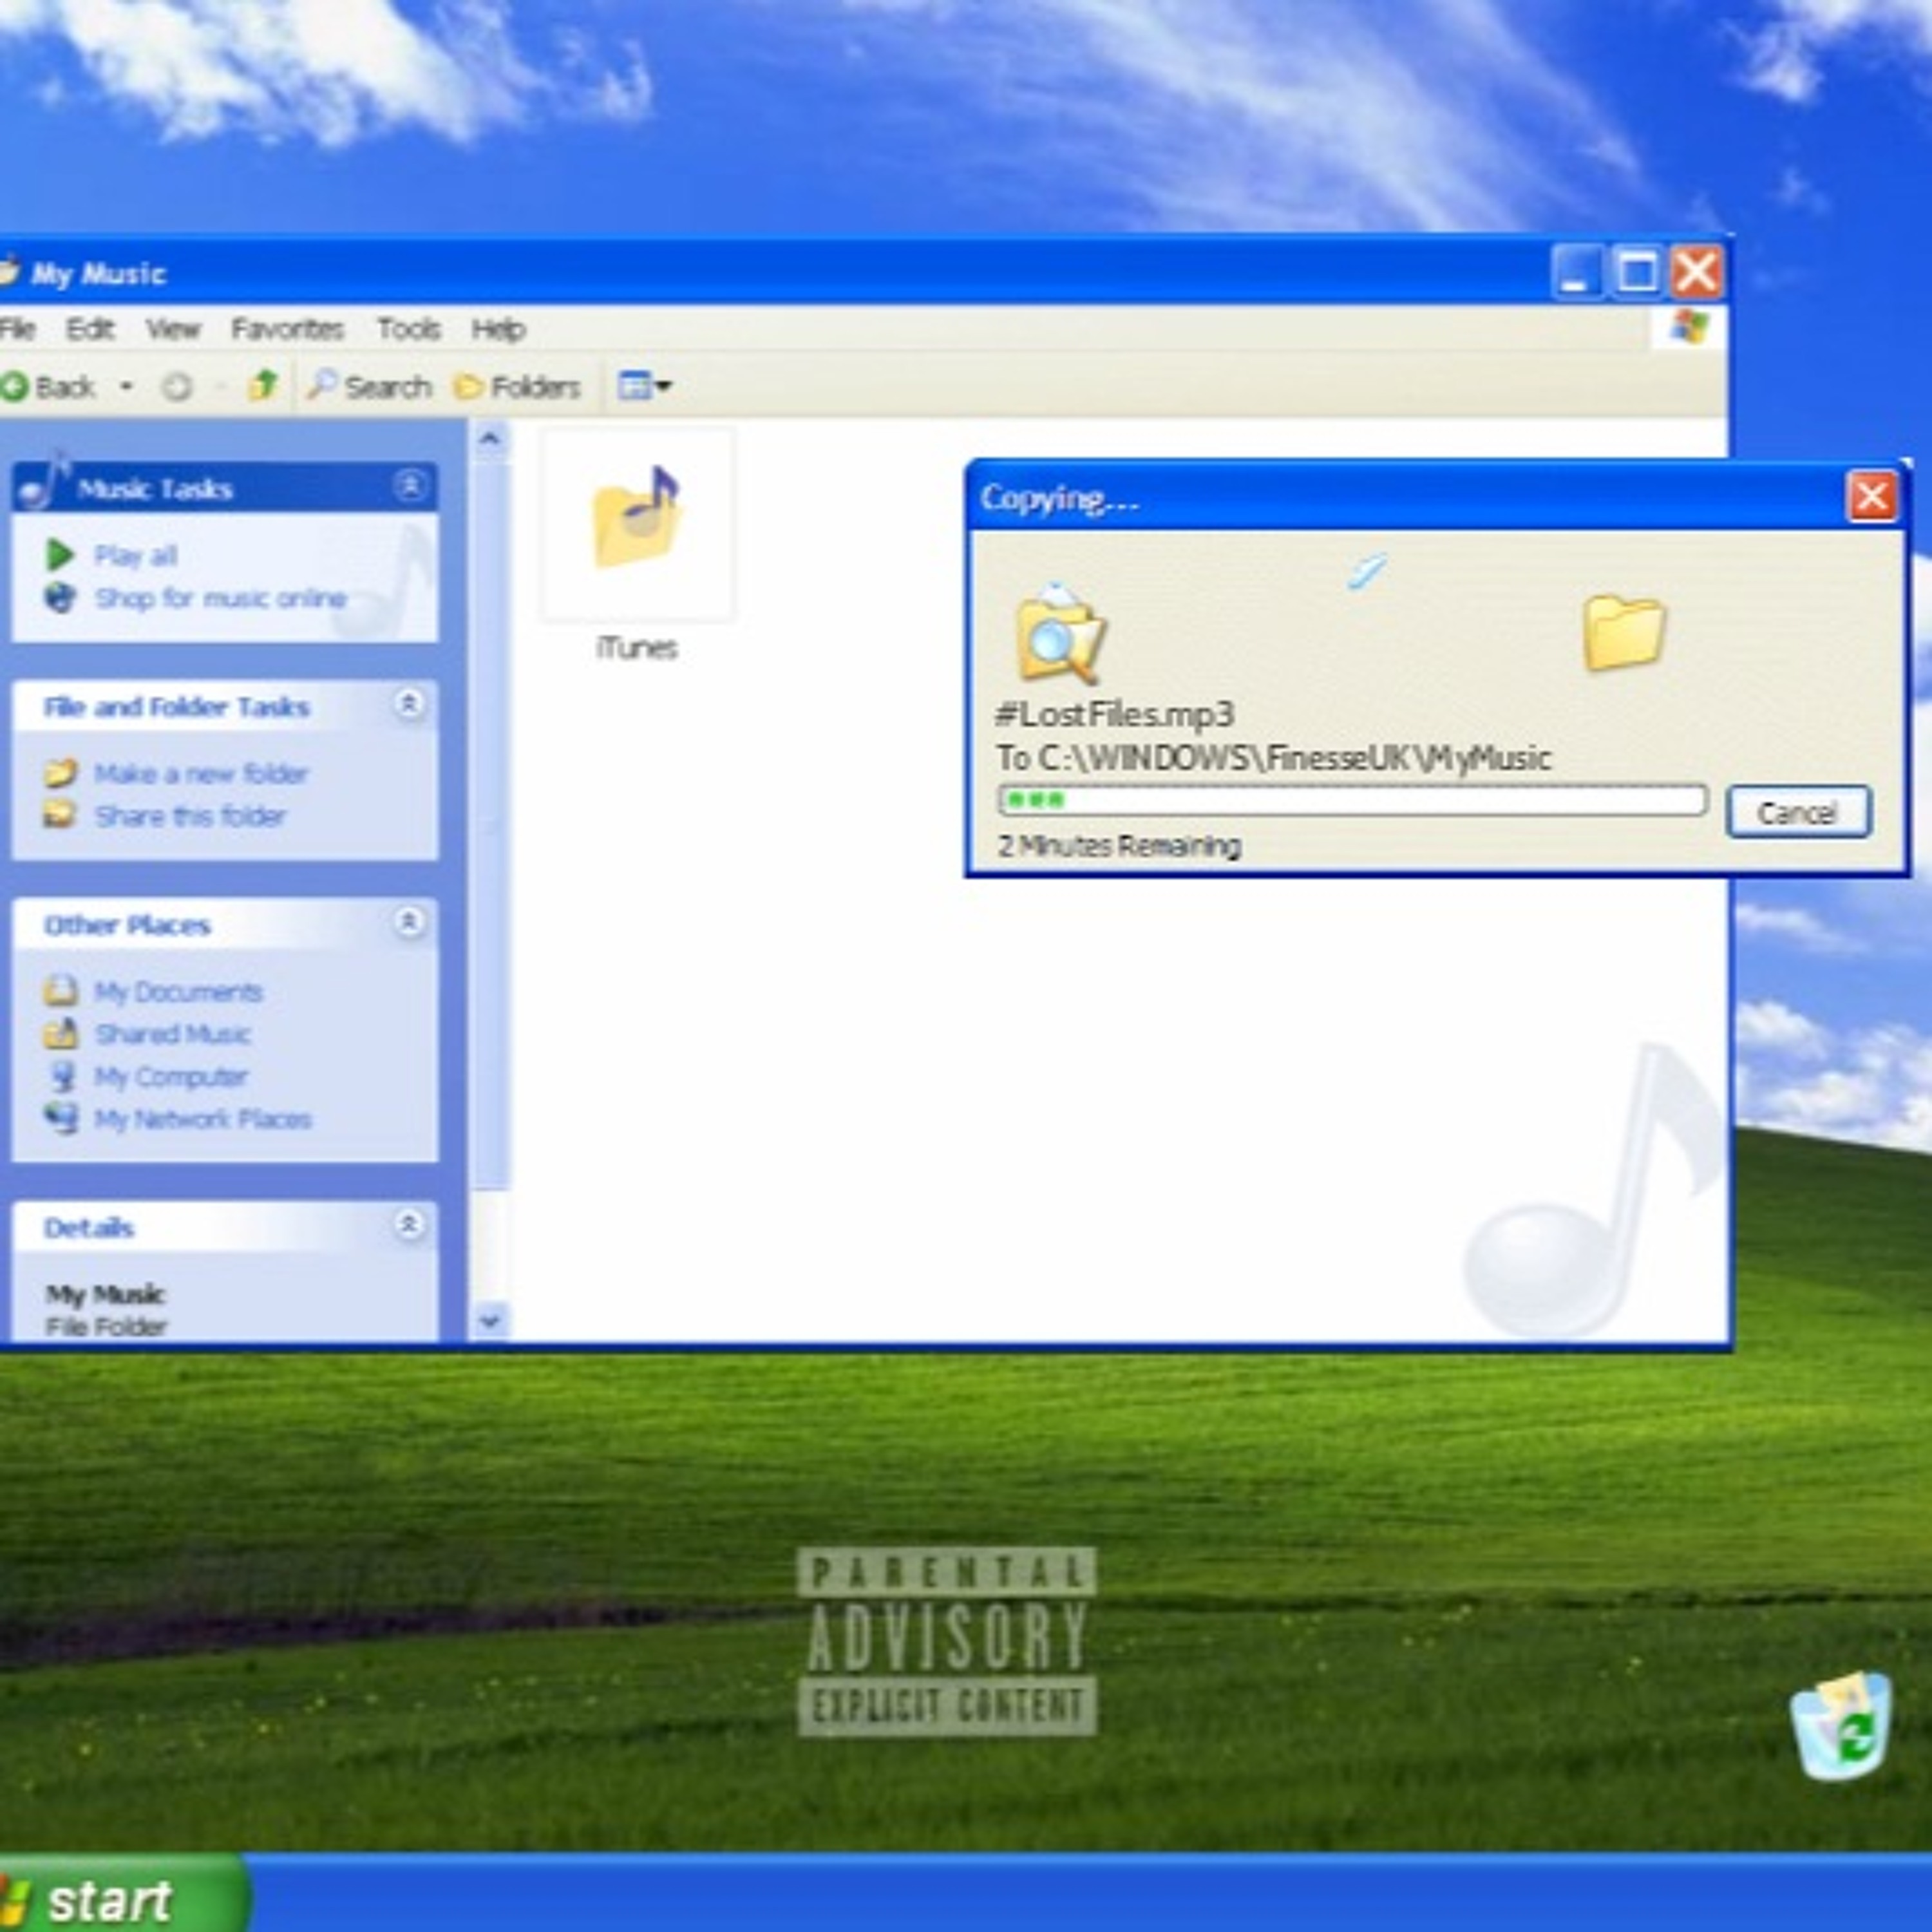Click Share this folder link

(x=190, y=816)
